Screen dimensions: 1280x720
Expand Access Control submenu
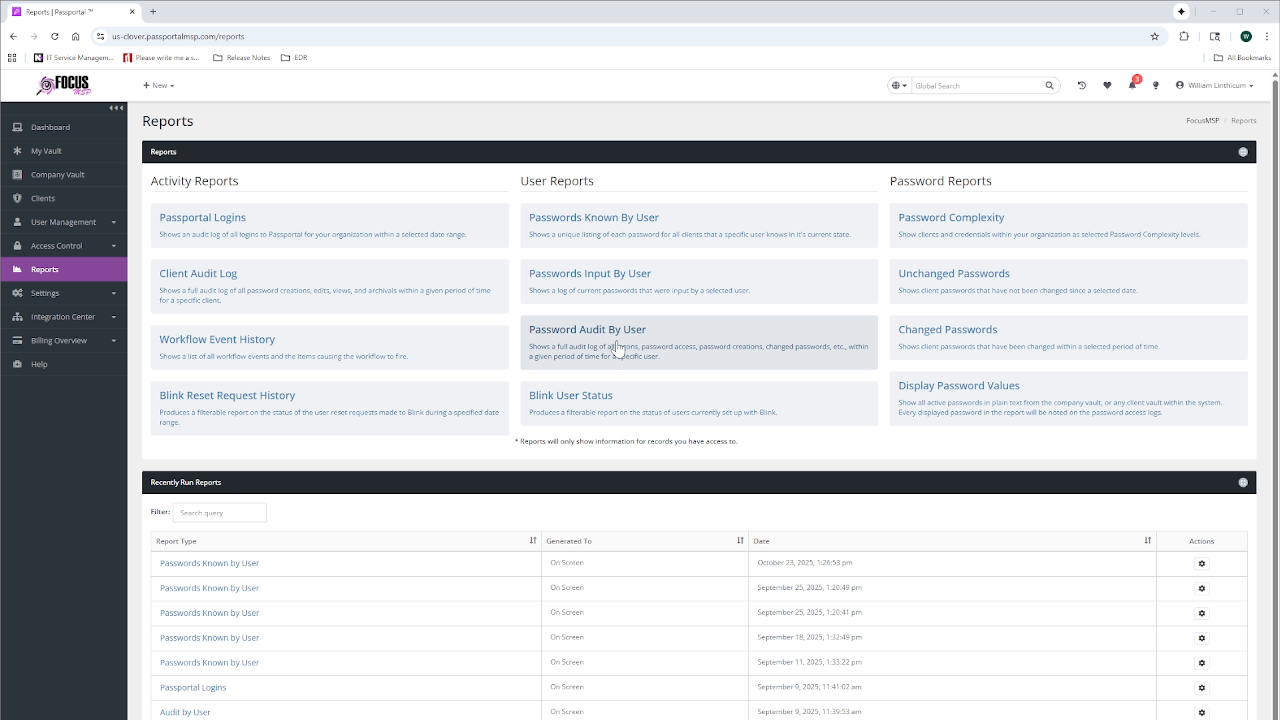64,246
